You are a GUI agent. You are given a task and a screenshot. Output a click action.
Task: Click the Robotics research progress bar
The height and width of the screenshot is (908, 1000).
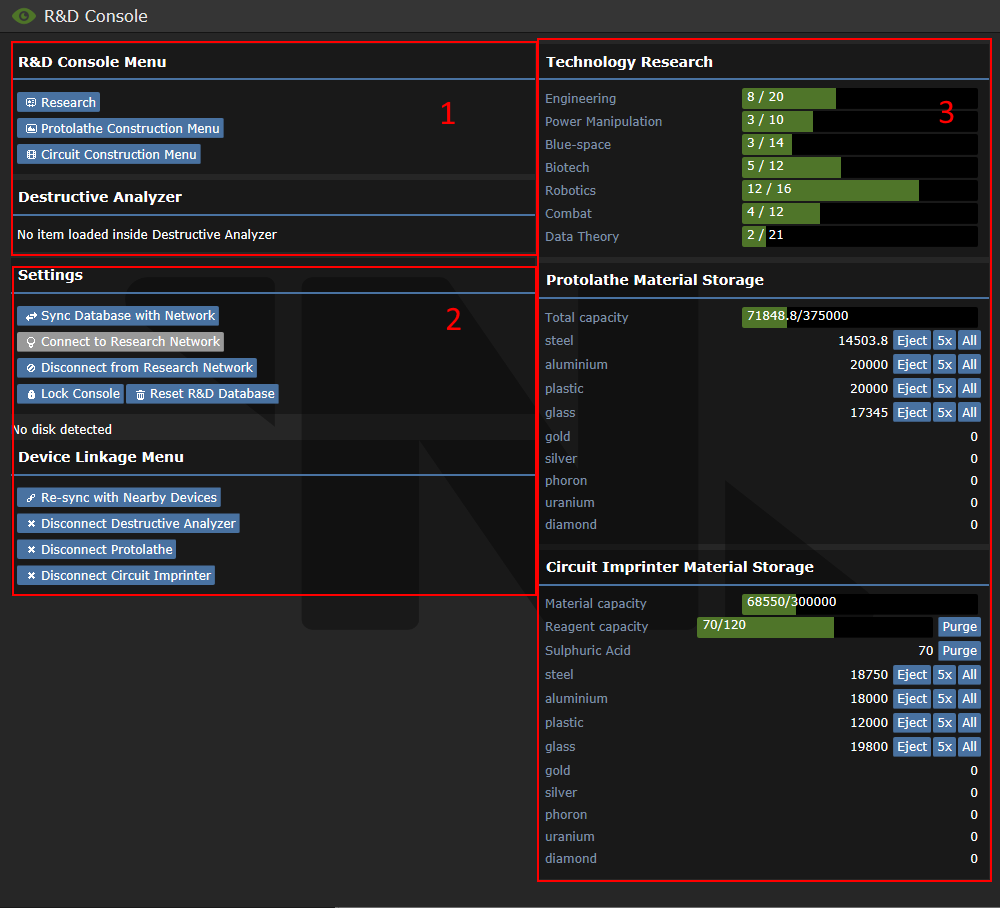(x=859, y=191)
